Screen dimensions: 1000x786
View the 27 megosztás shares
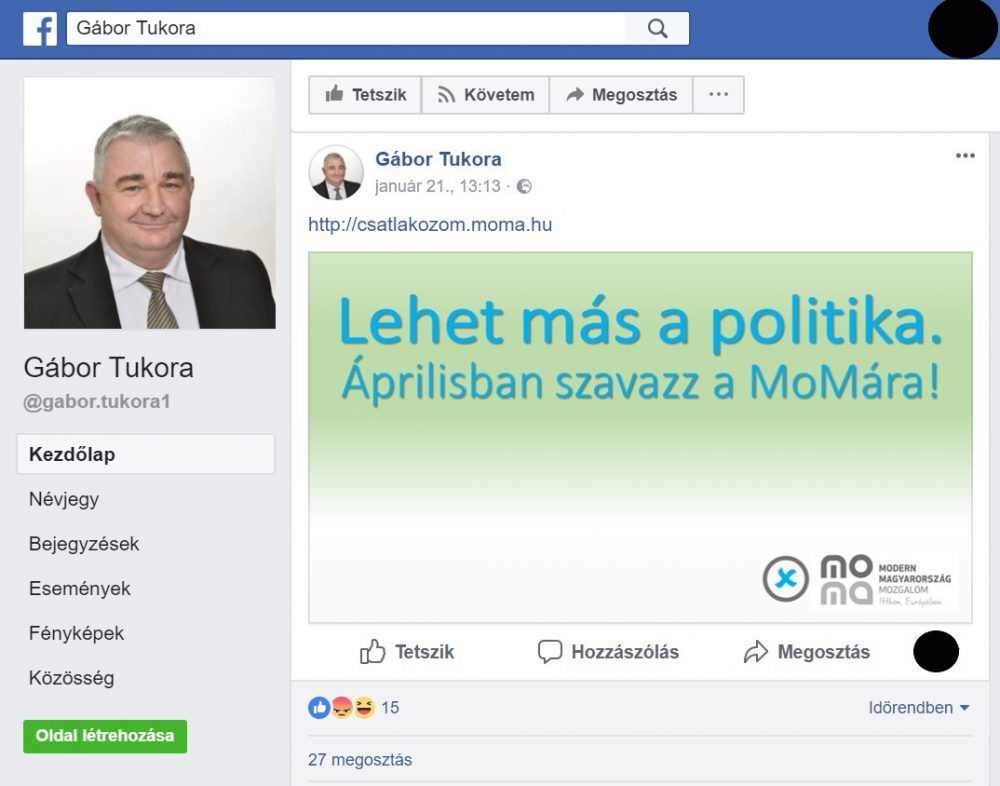click(360, 760)
